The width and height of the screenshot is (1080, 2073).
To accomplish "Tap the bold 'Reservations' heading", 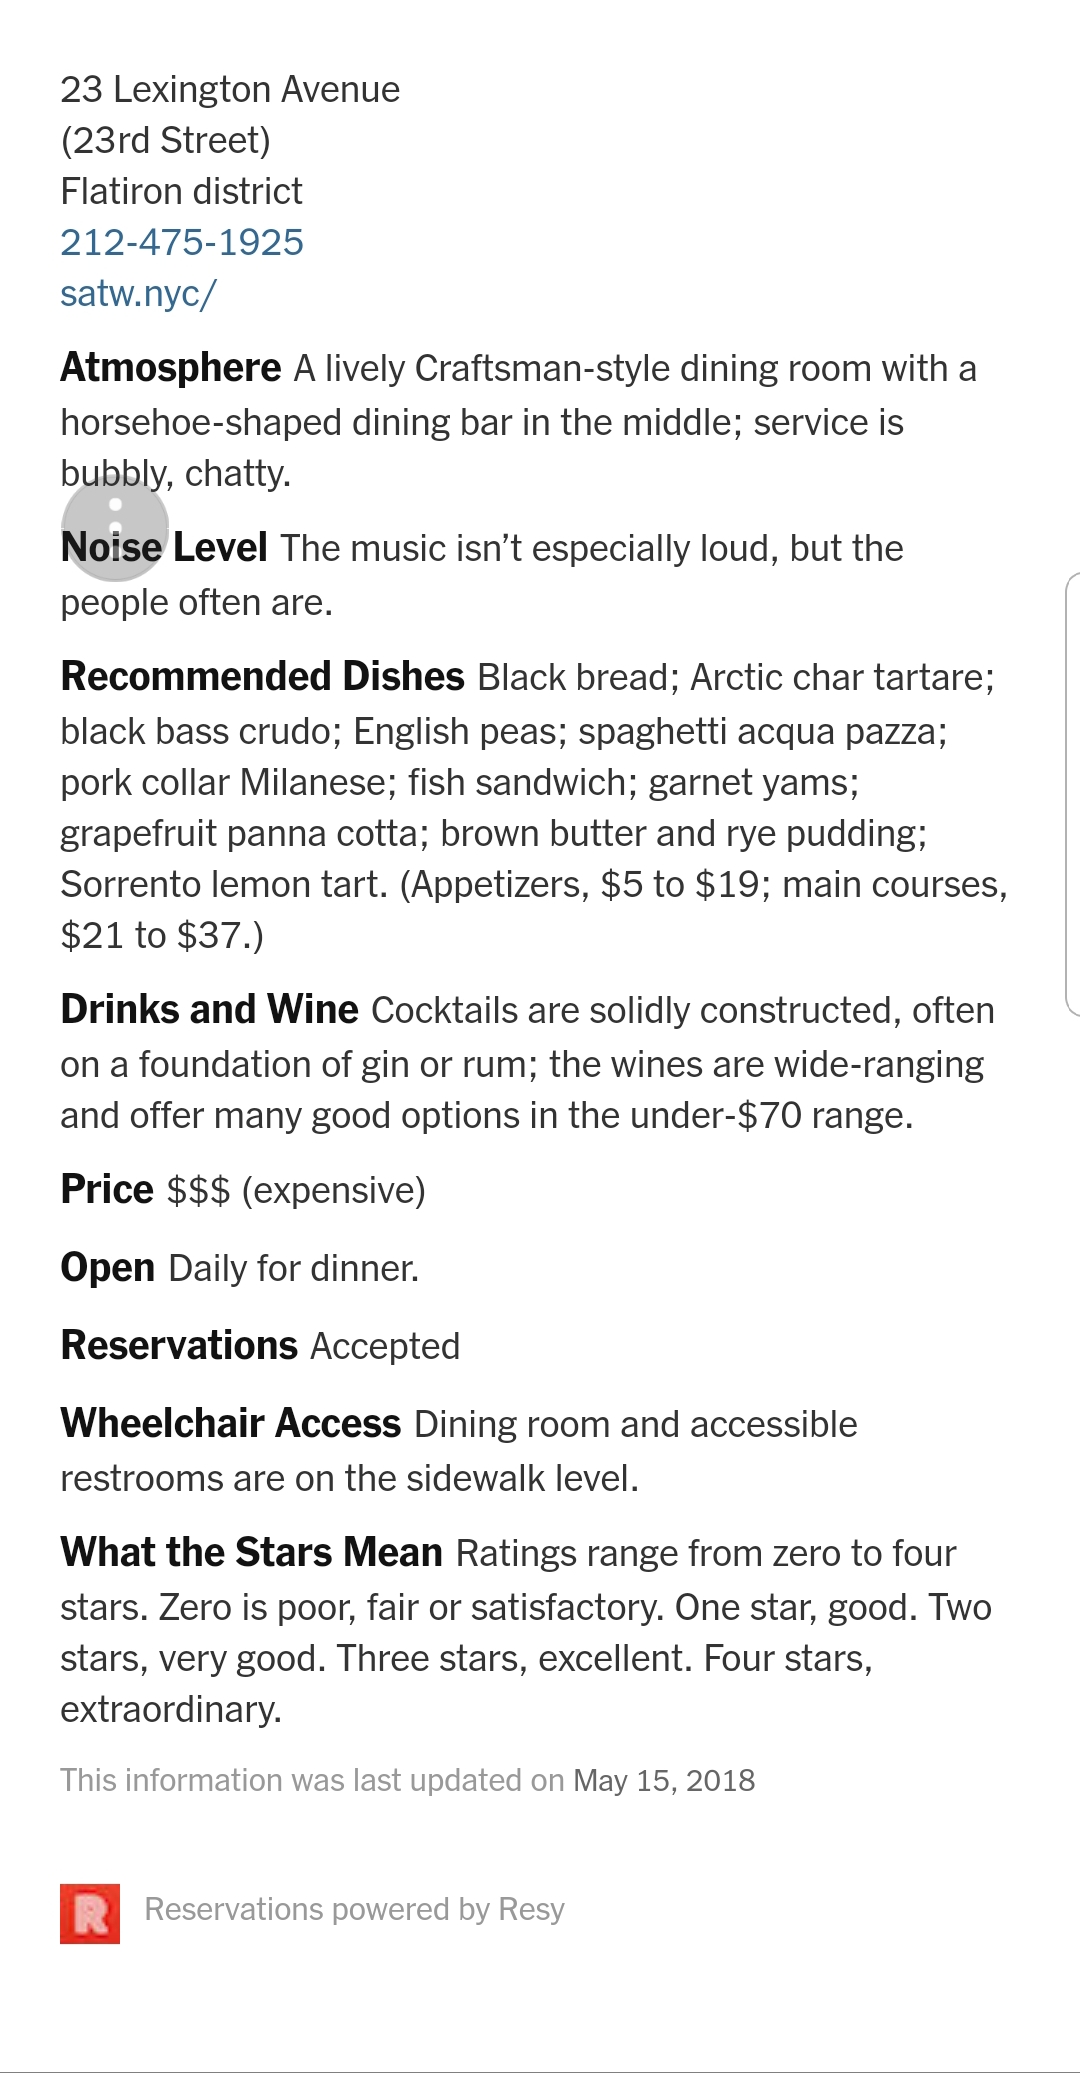I will 180,1346.
